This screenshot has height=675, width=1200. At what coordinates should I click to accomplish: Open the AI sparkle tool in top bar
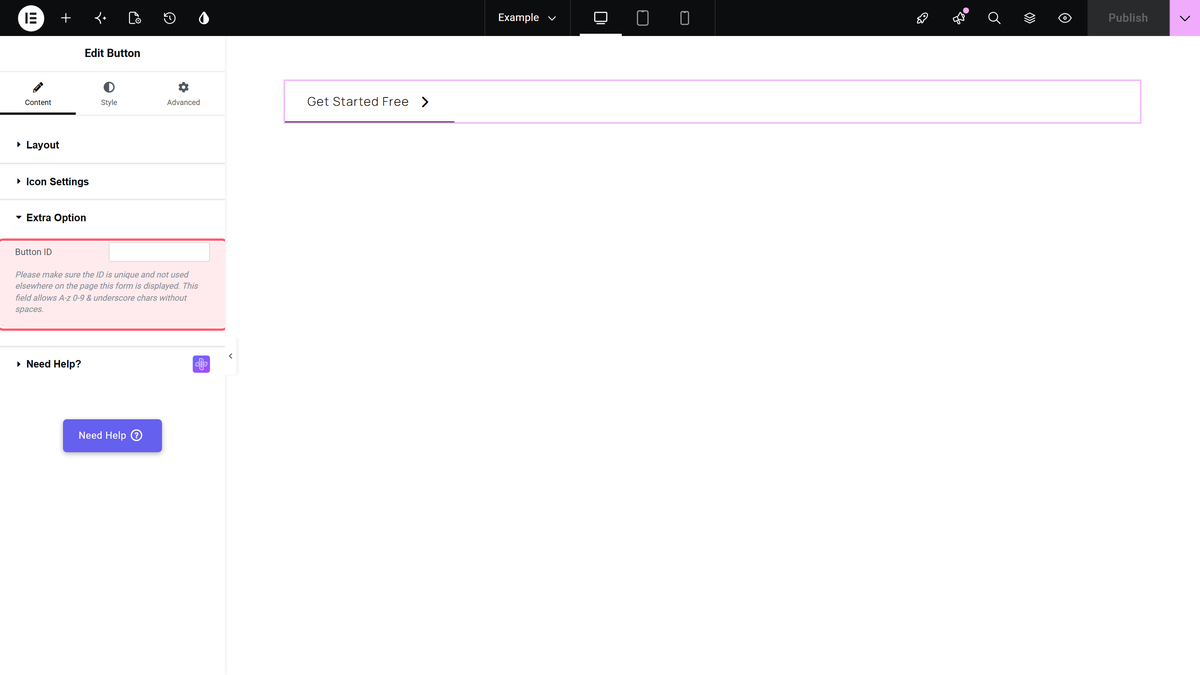pyautogui.click(x=100, y=18)
